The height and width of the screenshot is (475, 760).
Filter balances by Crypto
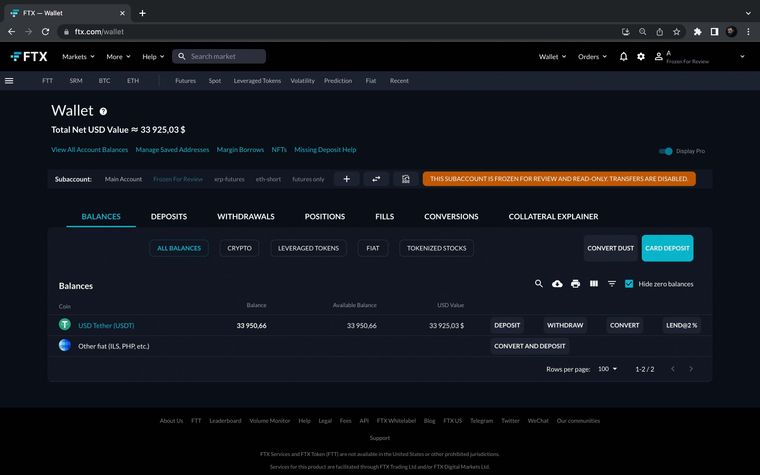pyautogui.click(x=239, y=248)
